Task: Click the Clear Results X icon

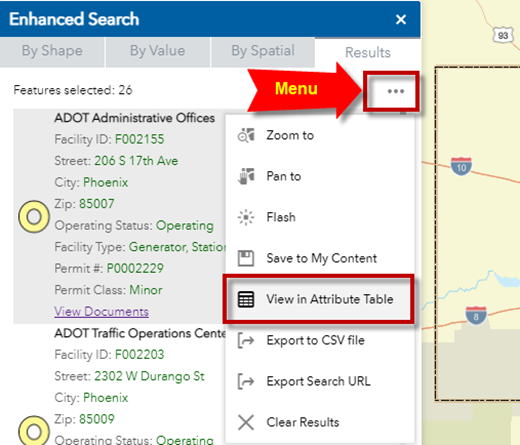Action: click(246, 422)
